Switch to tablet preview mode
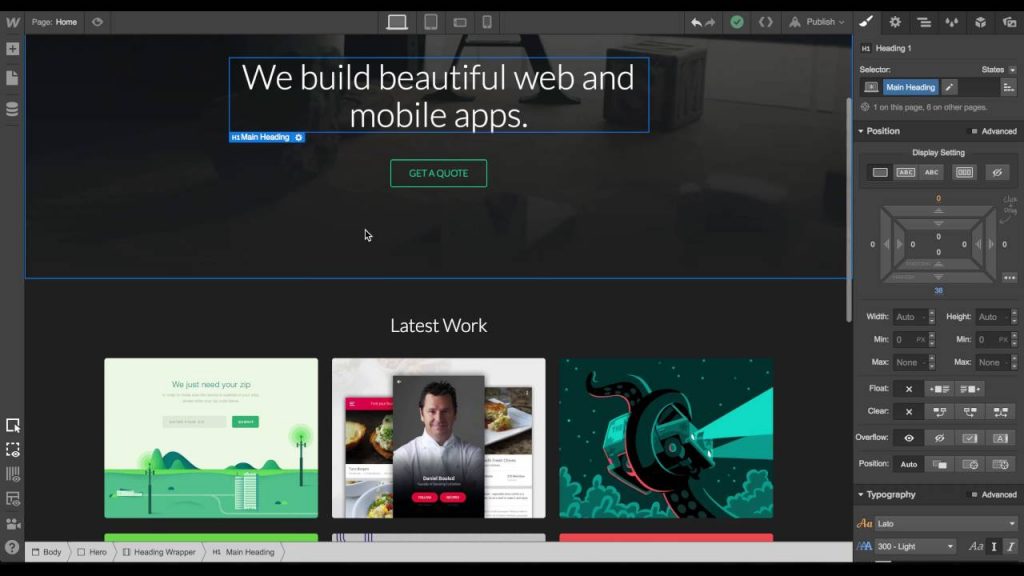Screen dimensions: 1024x576 [x=430, y=20]
